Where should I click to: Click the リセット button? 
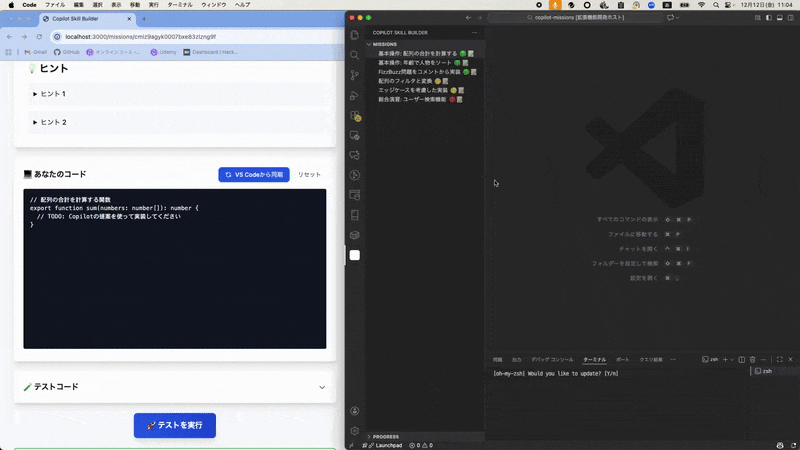[309, 174]
